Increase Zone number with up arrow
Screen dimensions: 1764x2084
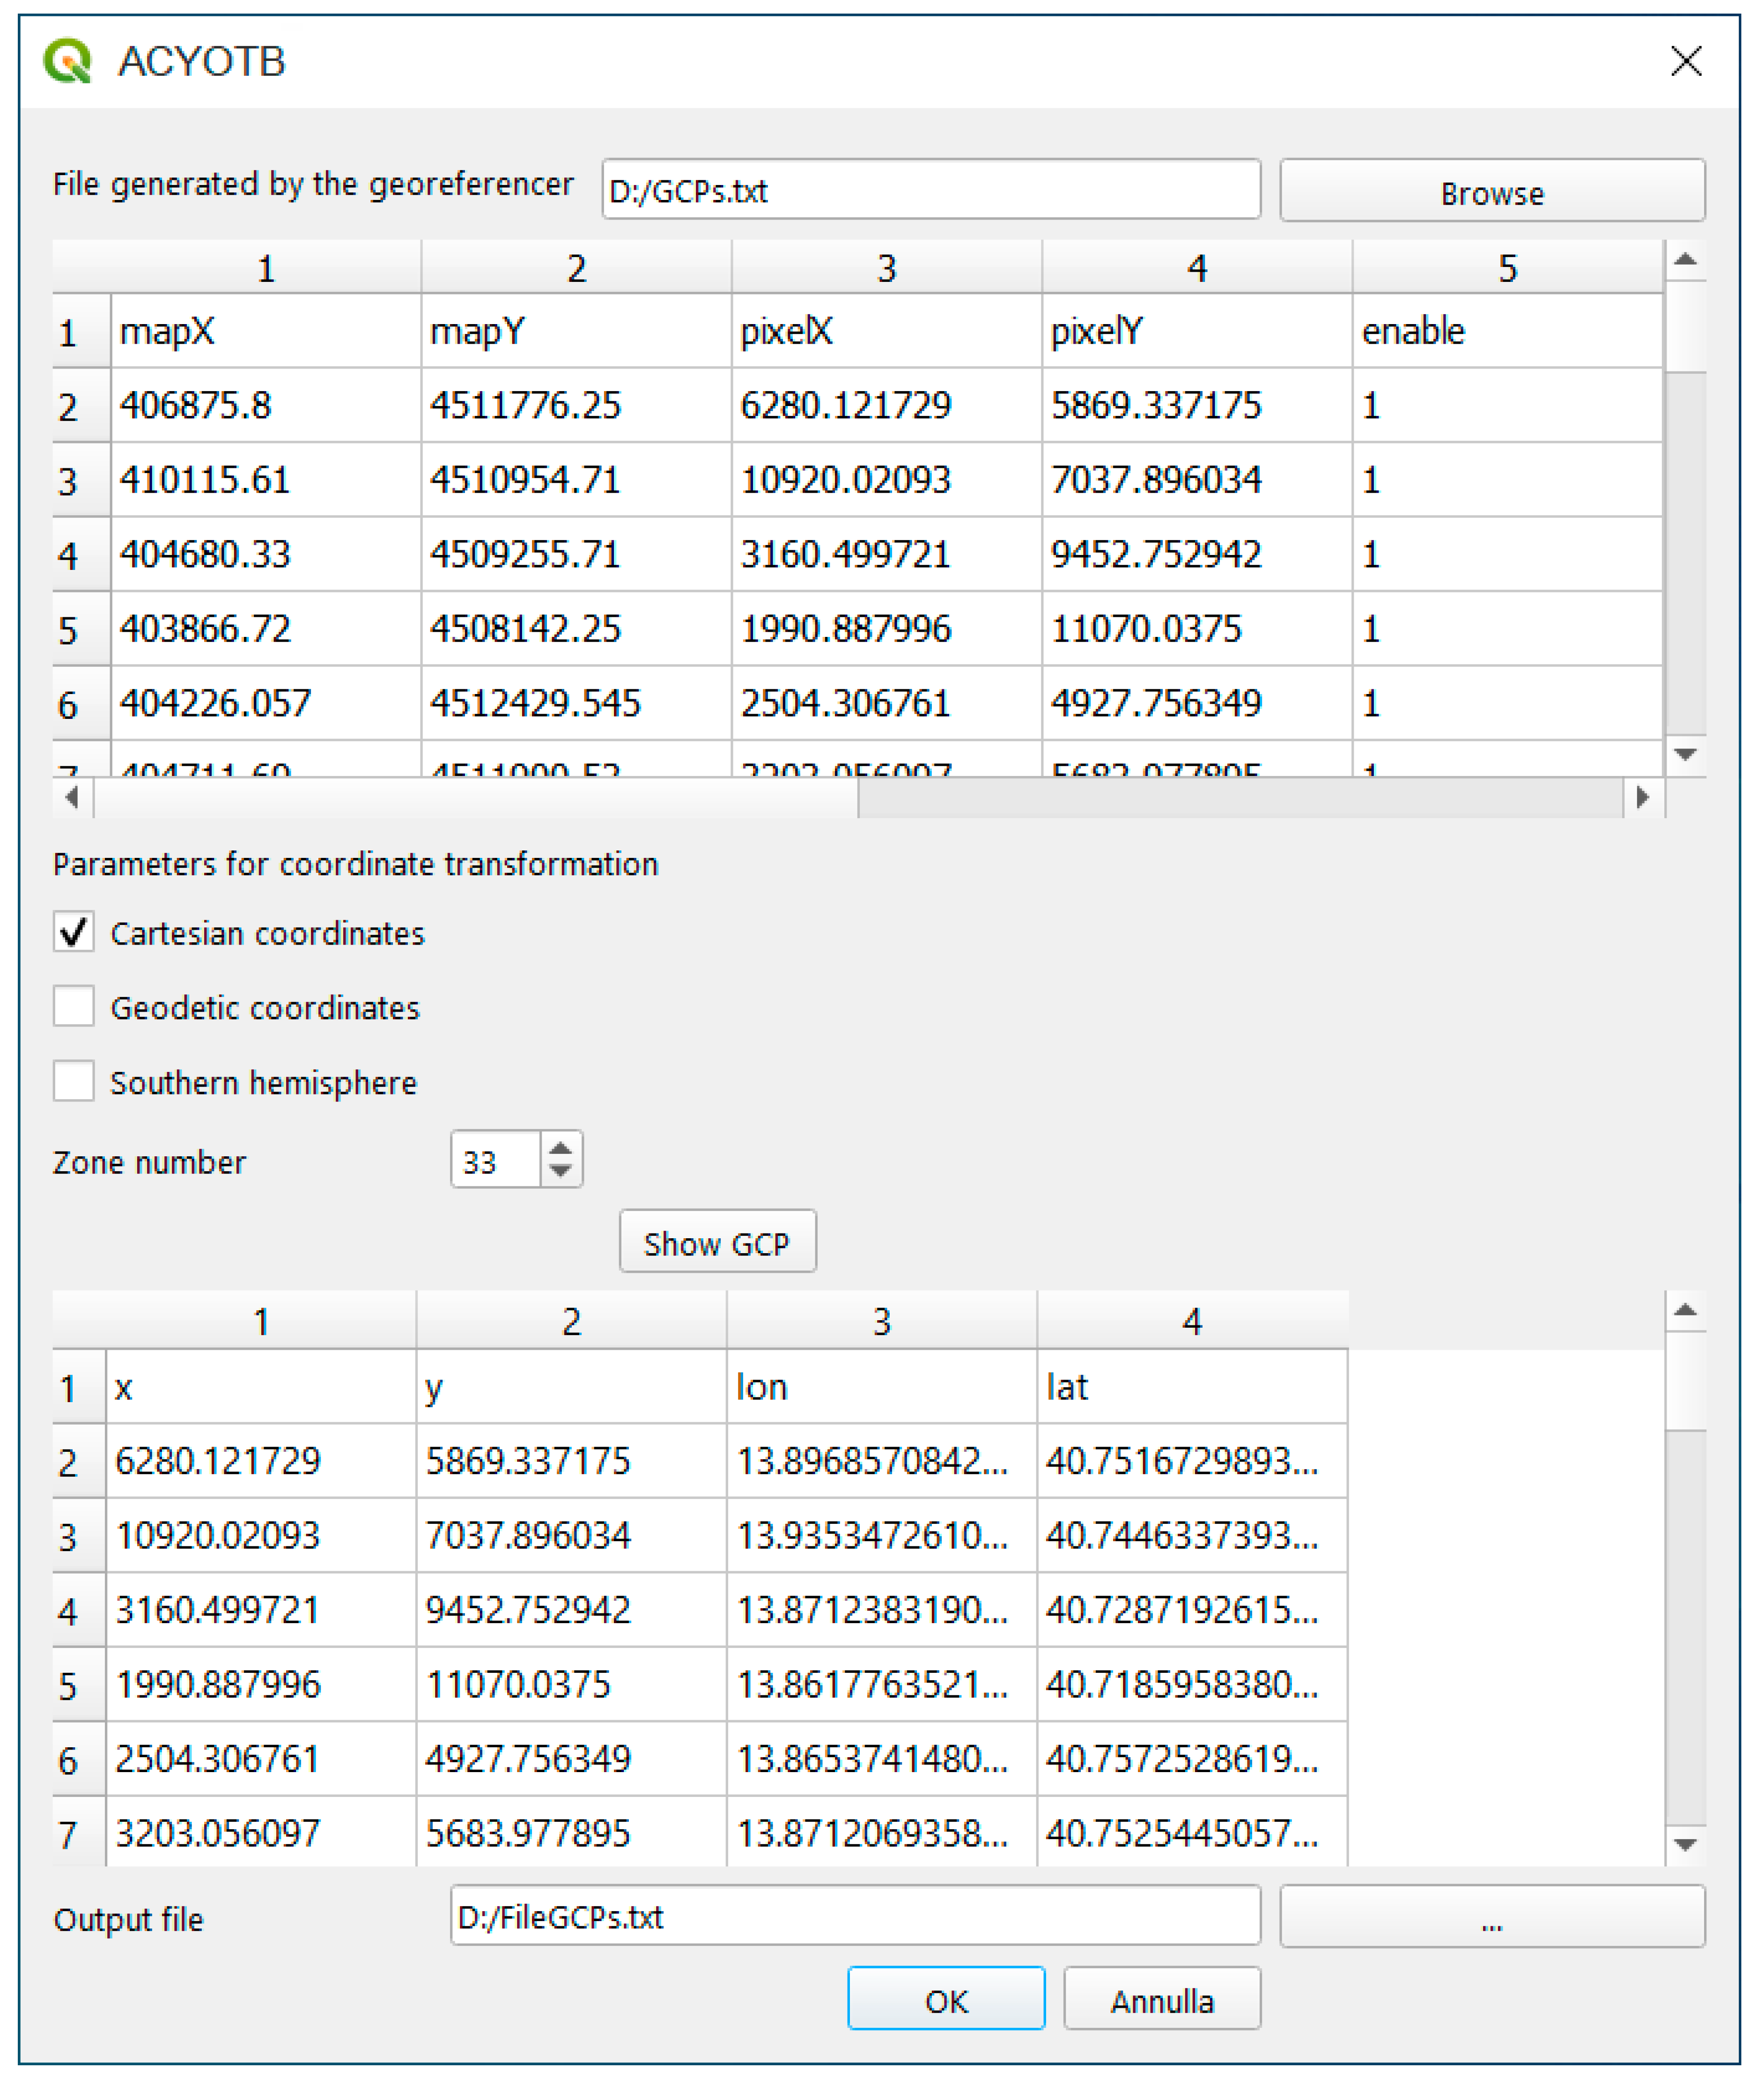pos(561,1148)
